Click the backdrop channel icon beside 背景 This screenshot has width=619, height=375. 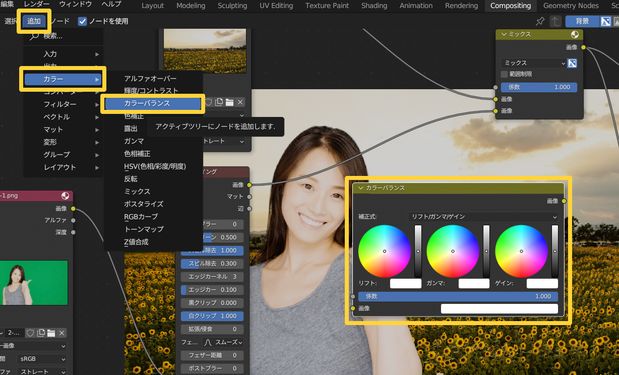605,21
